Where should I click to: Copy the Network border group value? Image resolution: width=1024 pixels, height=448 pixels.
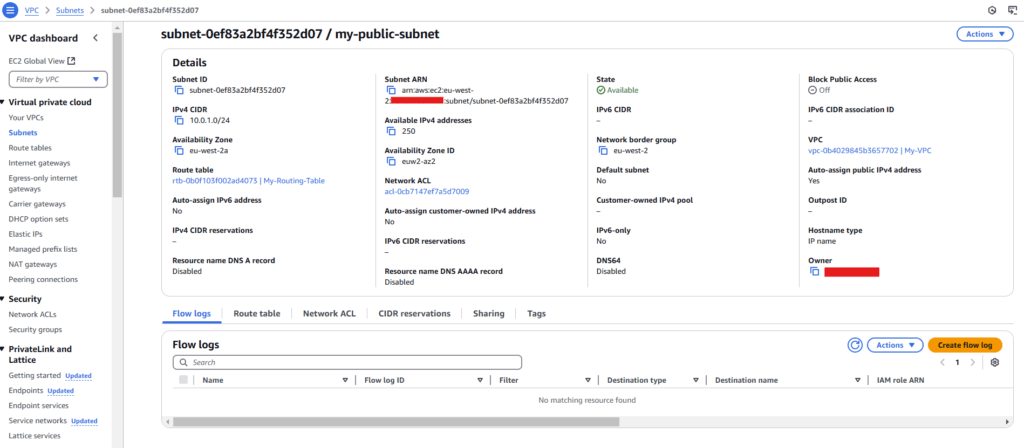[603, 150]
